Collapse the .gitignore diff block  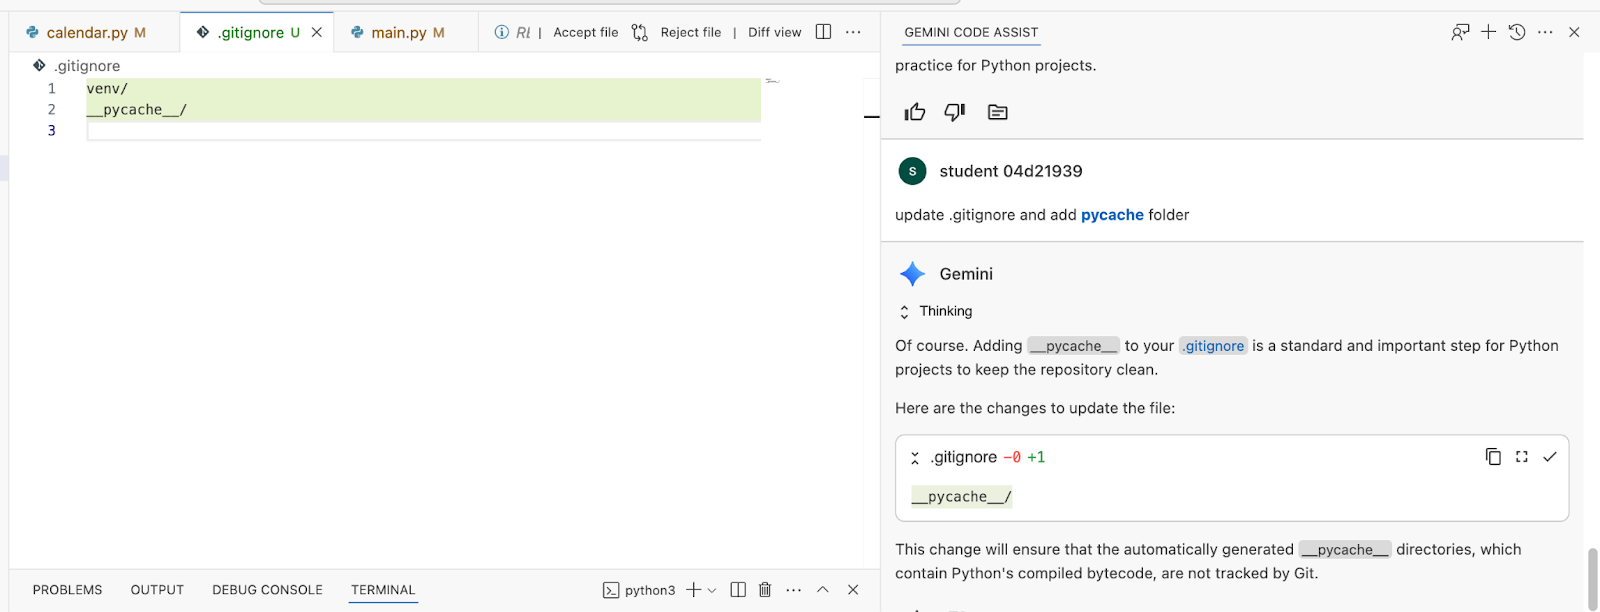pyautogui.click(x=915, y=458)
